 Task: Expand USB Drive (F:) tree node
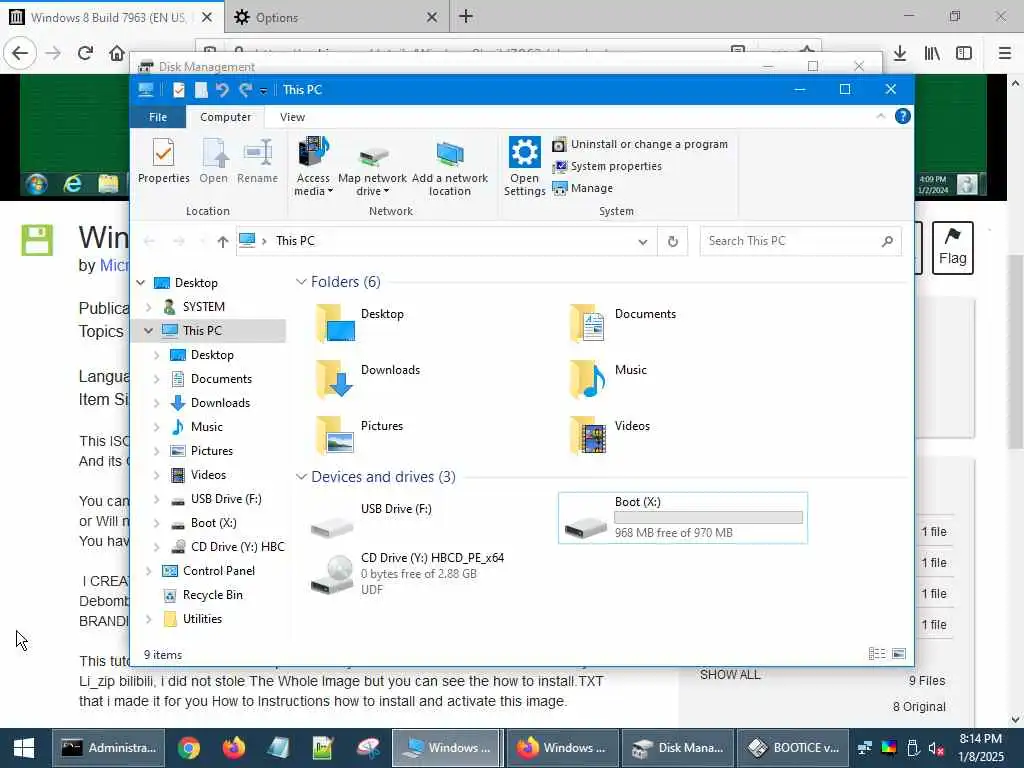pyautogui.click(x=156, y=499)
